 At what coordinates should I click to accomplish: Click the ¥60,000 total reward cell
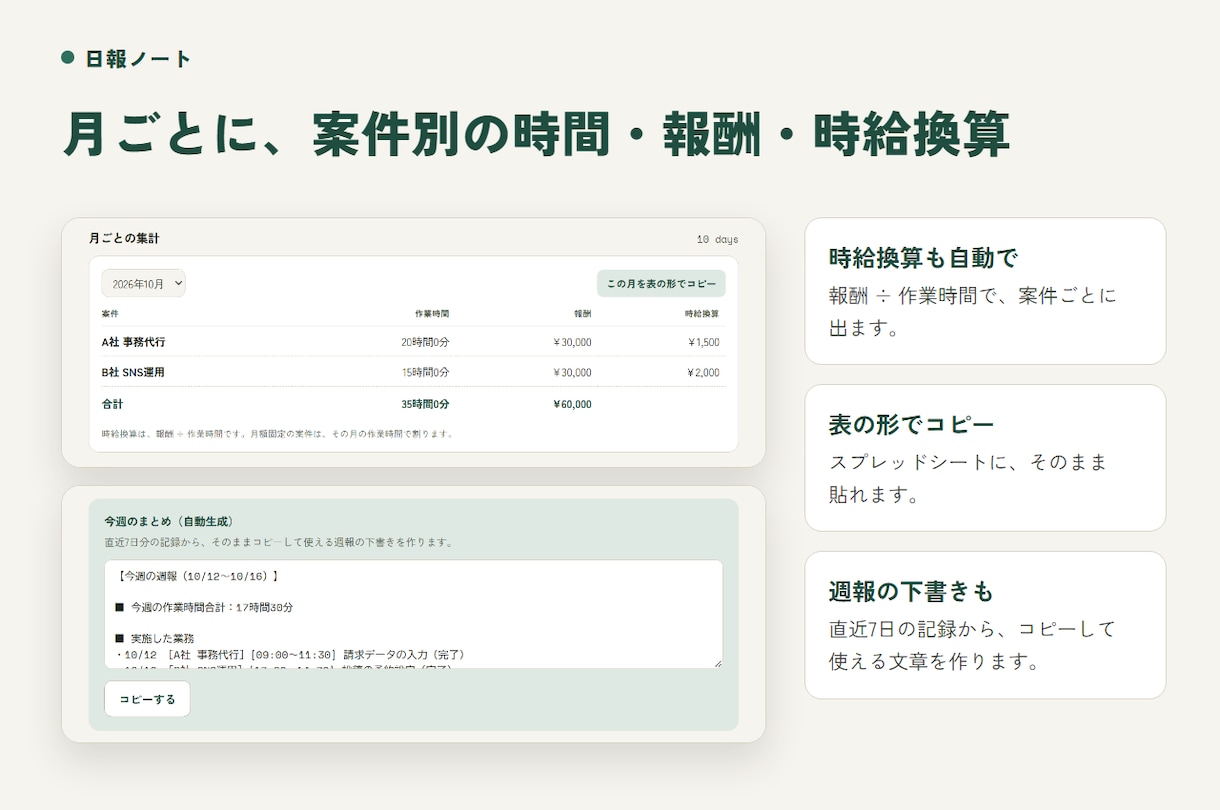(x=572, y=404)
